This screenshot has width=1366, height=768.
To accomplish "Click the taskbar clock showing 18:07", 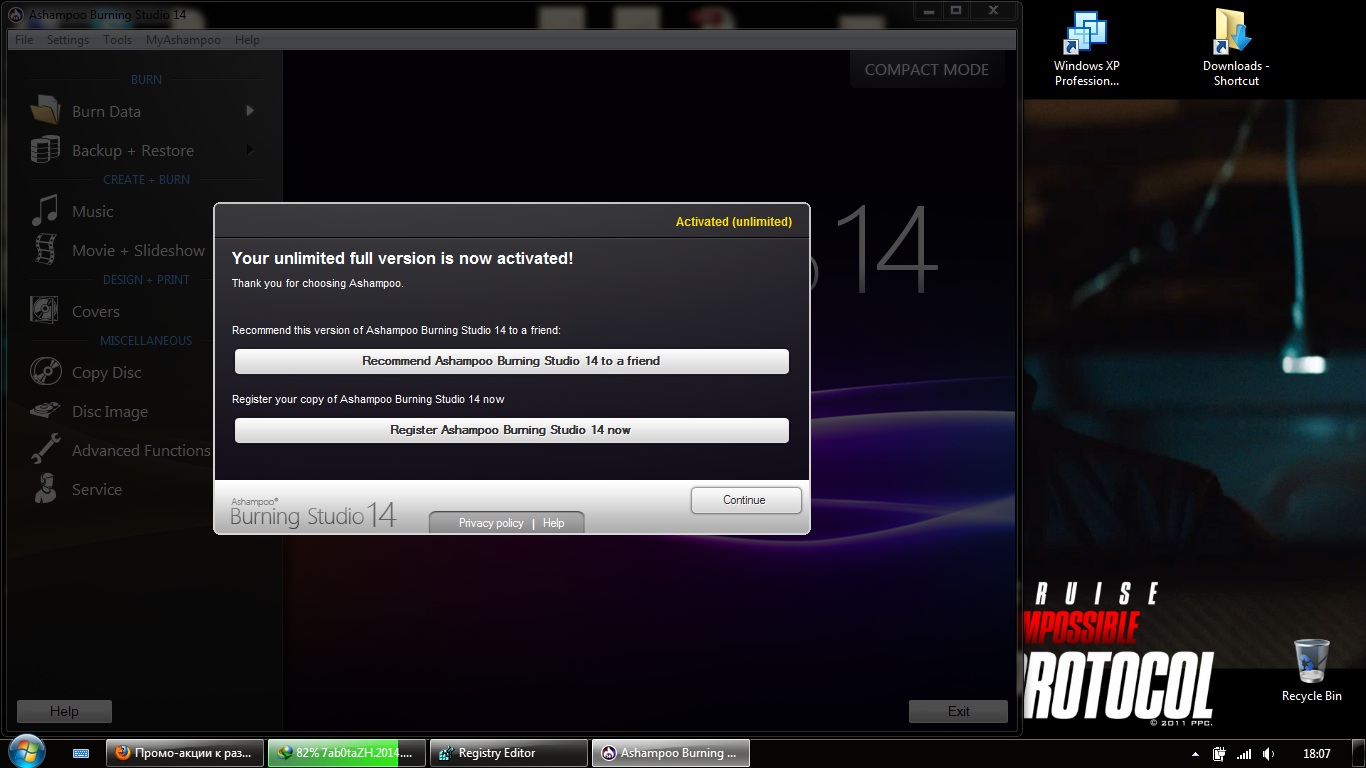I will (1317, 753).
